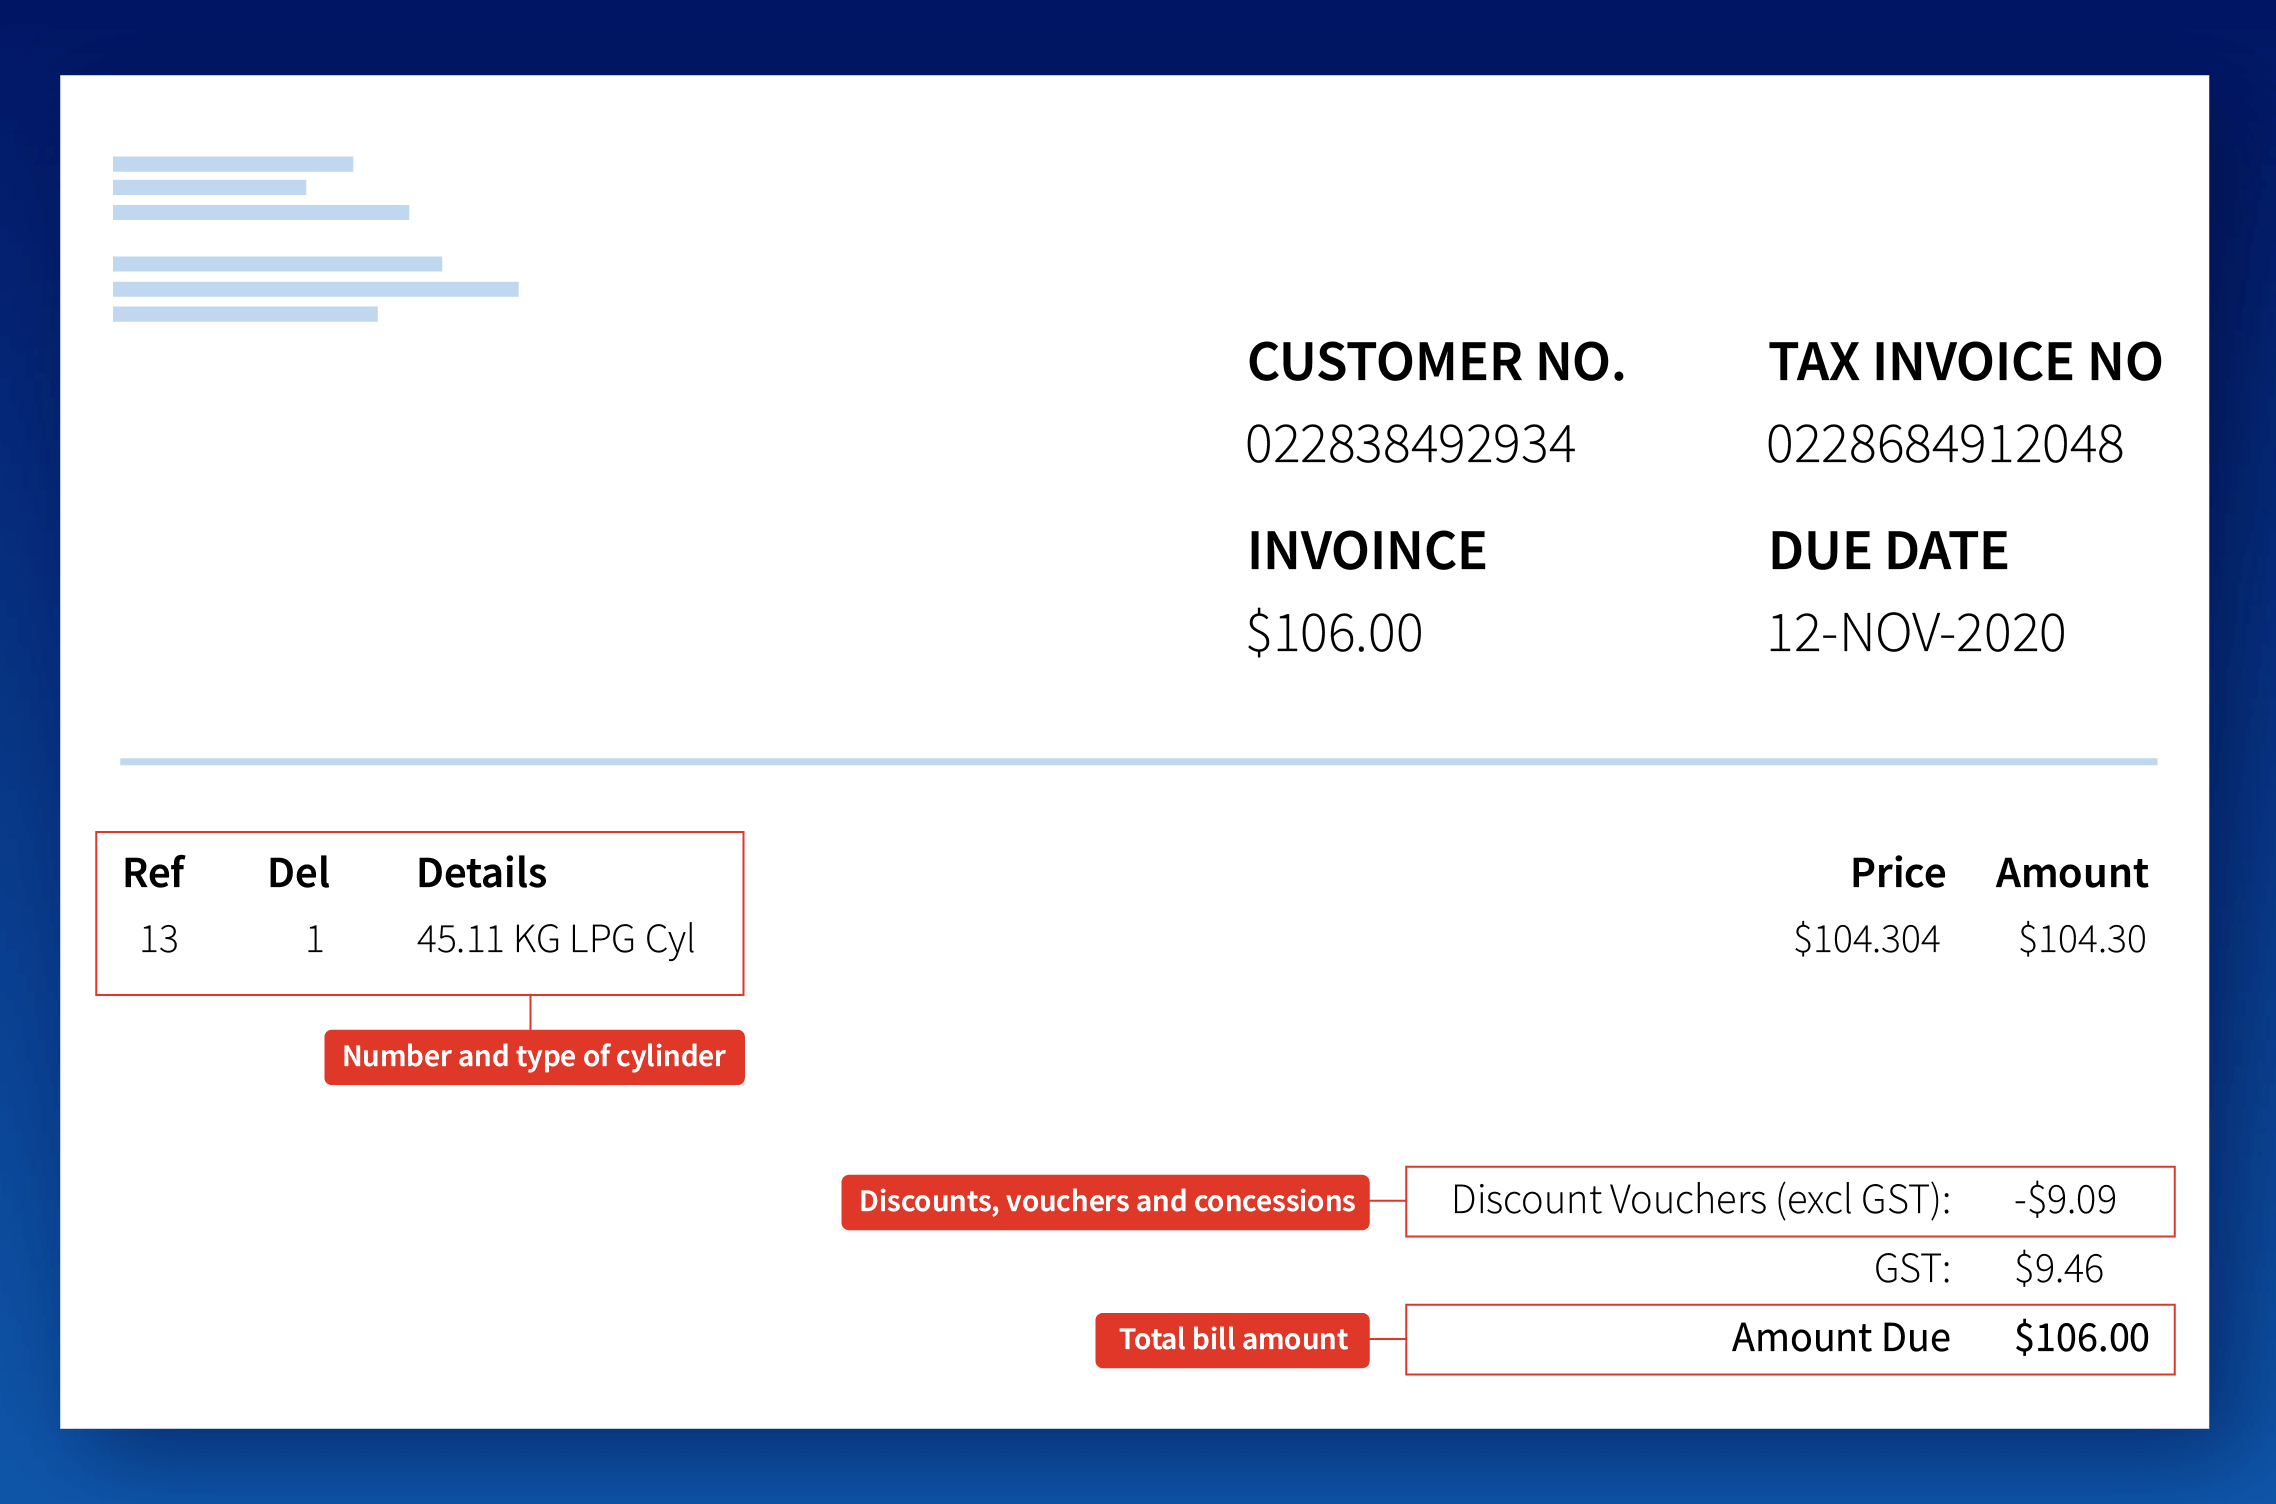Click the 'Number and type of cylinder' label
The width and height of the screenshot is (2276, 1504).
(534, 1057)
